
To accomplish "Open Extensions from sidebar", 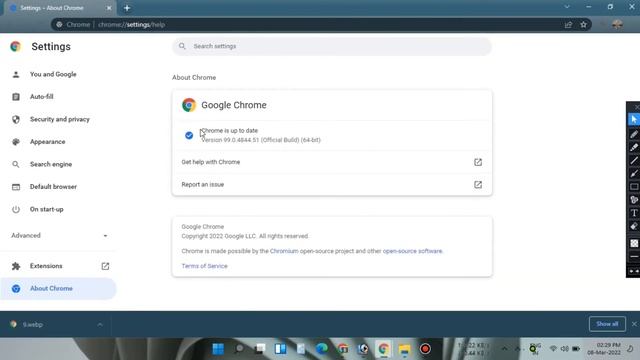I will click(x=46, y=266).
